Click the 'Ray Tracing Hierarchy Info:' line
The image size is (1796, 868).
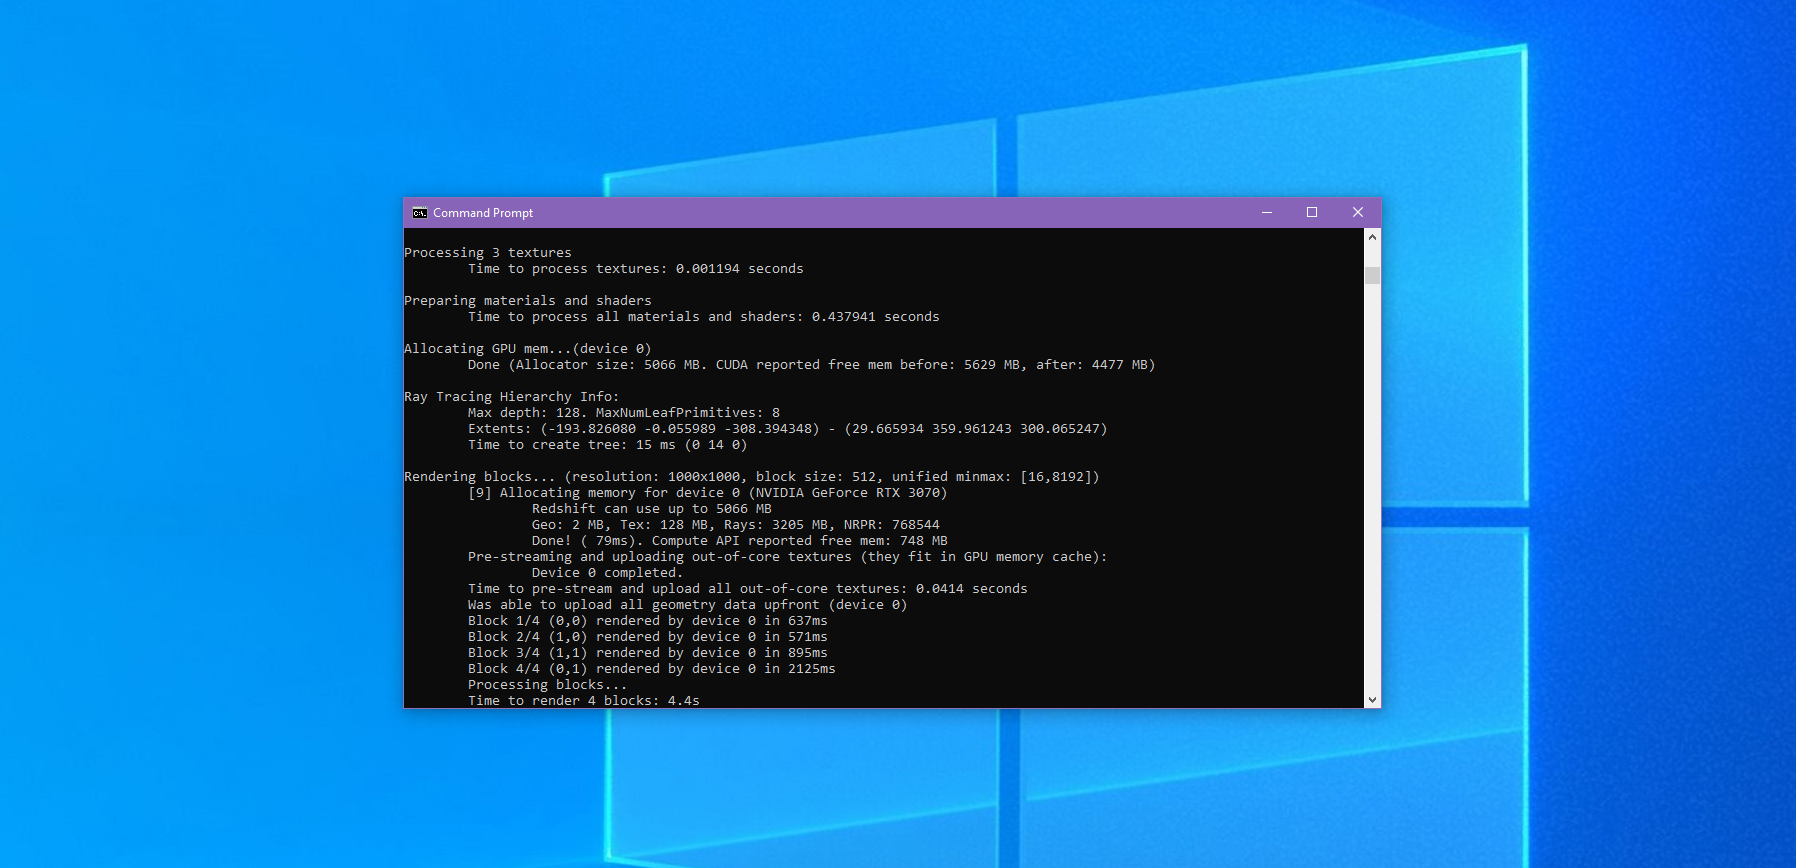pos(512,397)
